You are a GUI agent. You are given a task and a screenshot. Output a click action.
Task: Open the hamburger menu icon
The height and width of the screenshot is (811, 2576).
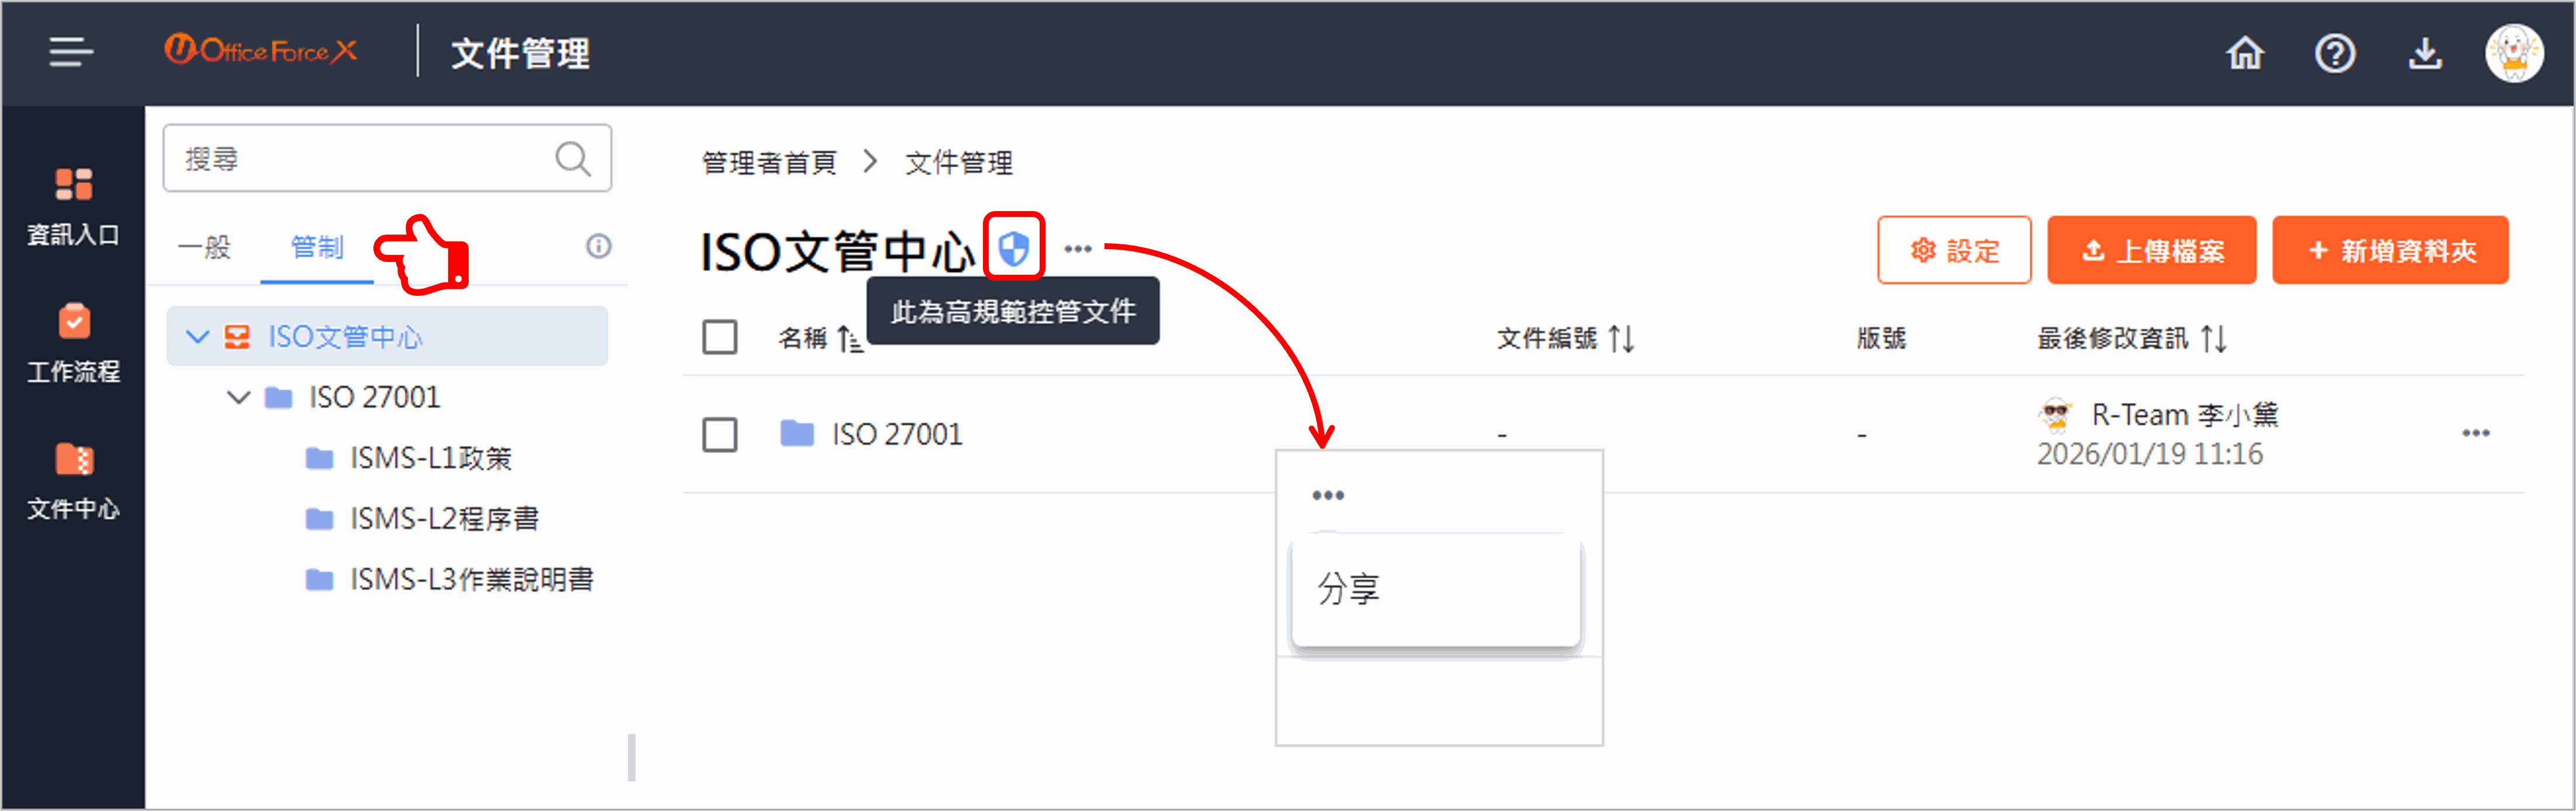coord(71,52)
